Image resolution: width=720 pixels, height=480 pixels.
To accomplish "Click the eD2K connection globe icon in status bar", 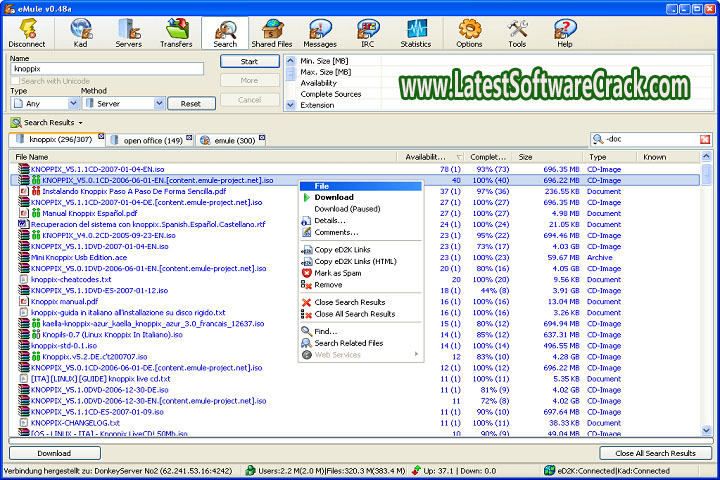I will pos(549,470).
